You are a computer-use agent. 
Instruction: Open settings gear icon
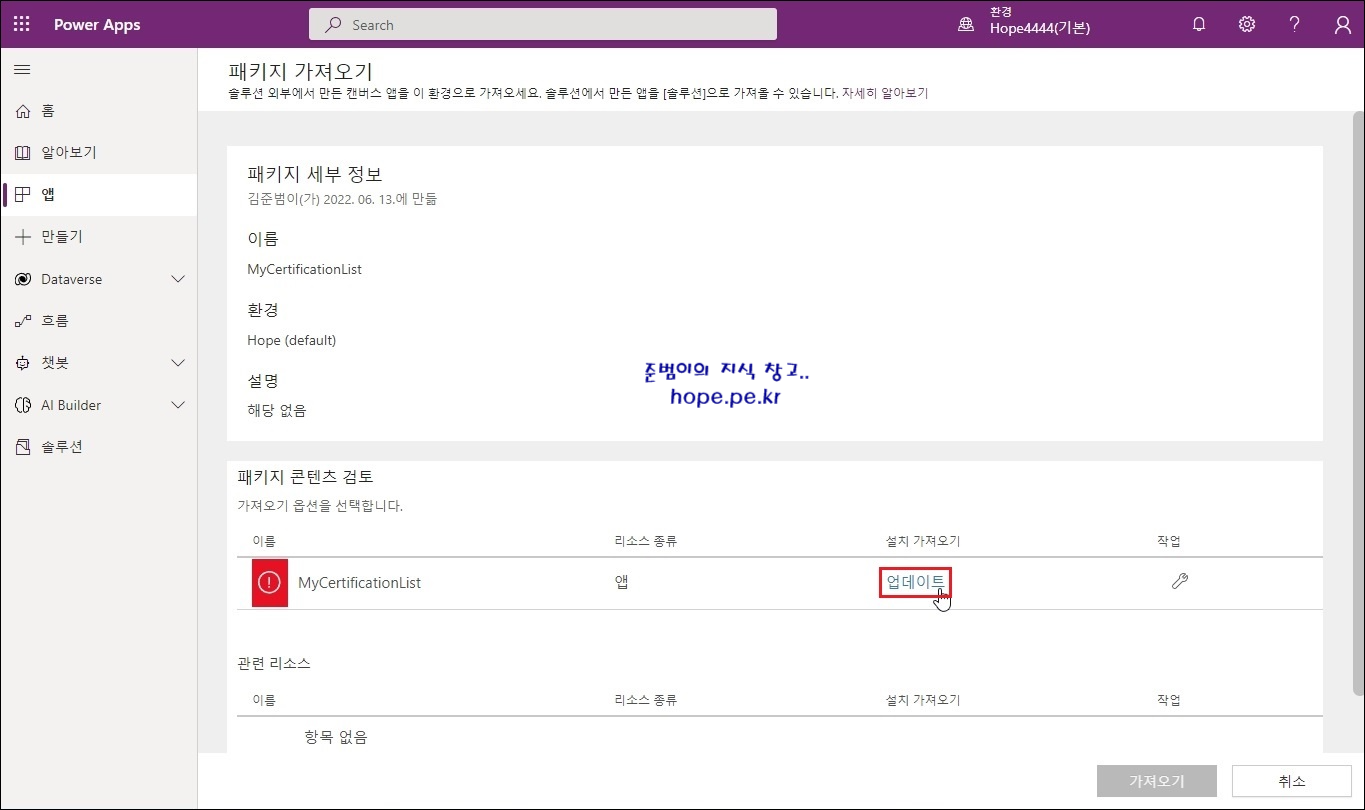1247,25
